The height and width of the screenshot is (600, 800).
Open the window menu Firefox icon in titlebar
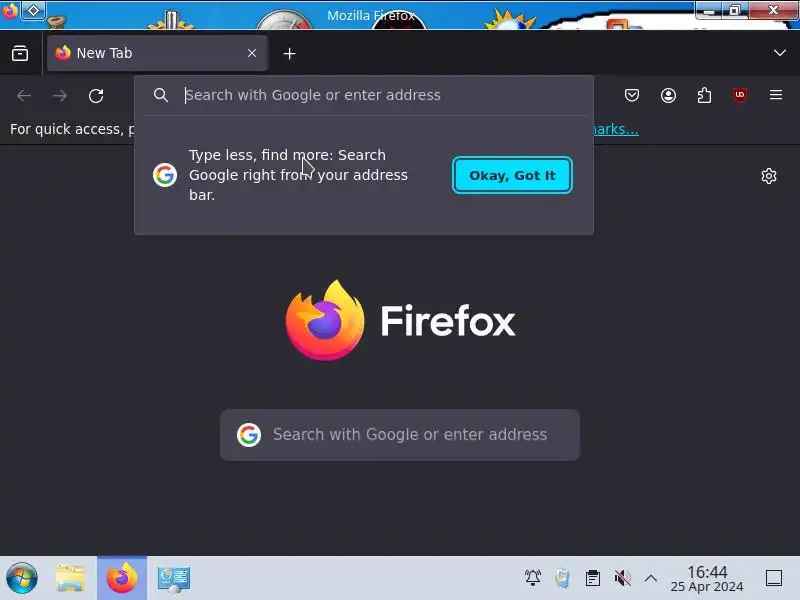click(x=9, y=10)
